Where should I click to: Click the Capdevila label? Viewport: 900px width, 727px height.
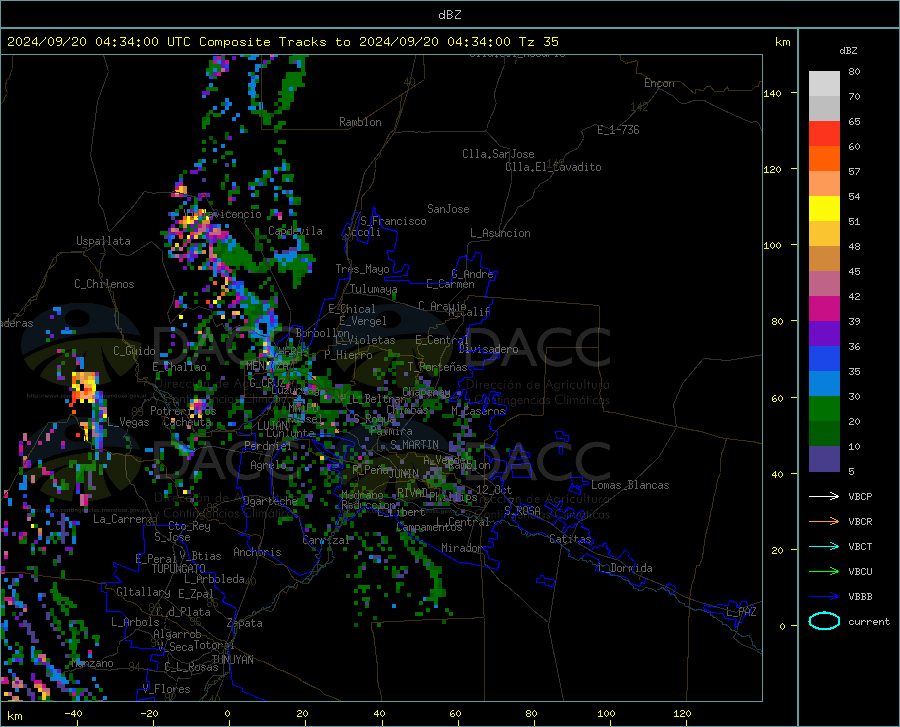click(x=295, y=231)
